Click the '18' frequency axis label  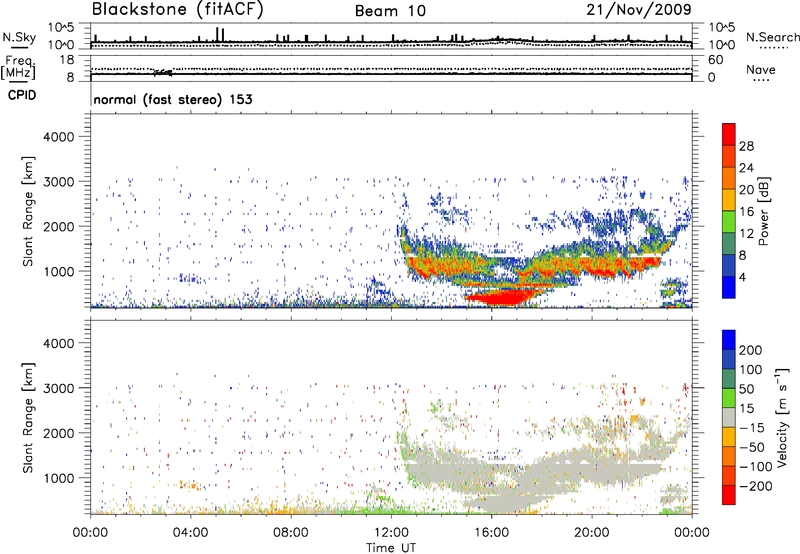tap(66, 60)
